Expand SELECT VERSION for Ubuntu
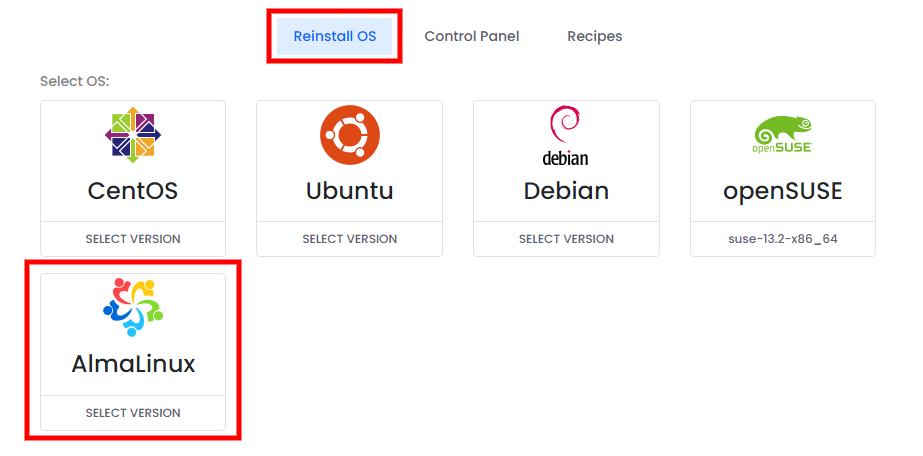The width and height of the screenshot is (923, 456). (350, 239)
